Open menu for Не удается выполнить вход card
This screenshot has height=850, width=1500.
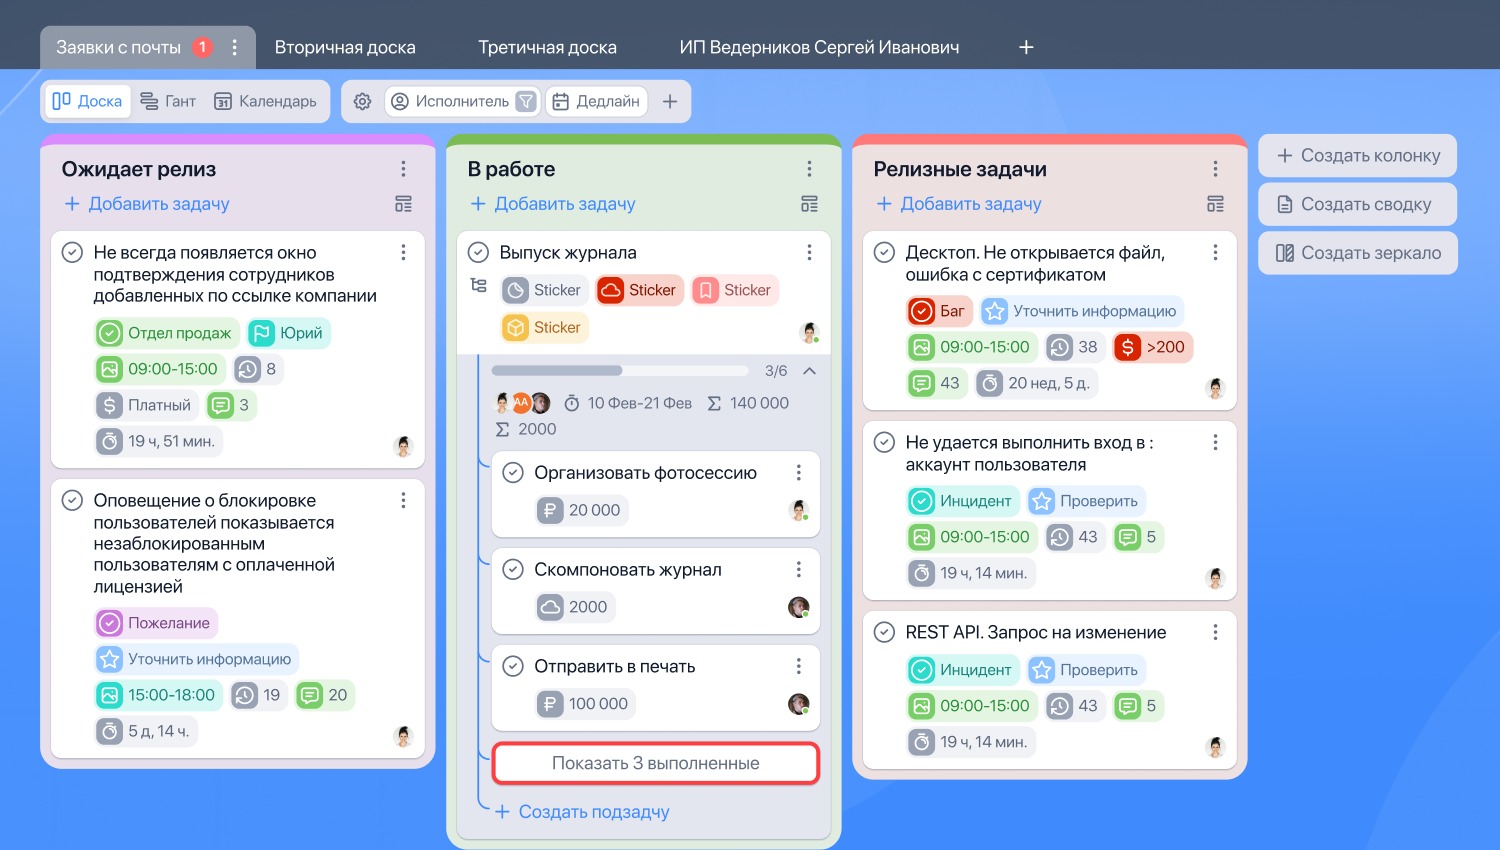point(1215,442)
